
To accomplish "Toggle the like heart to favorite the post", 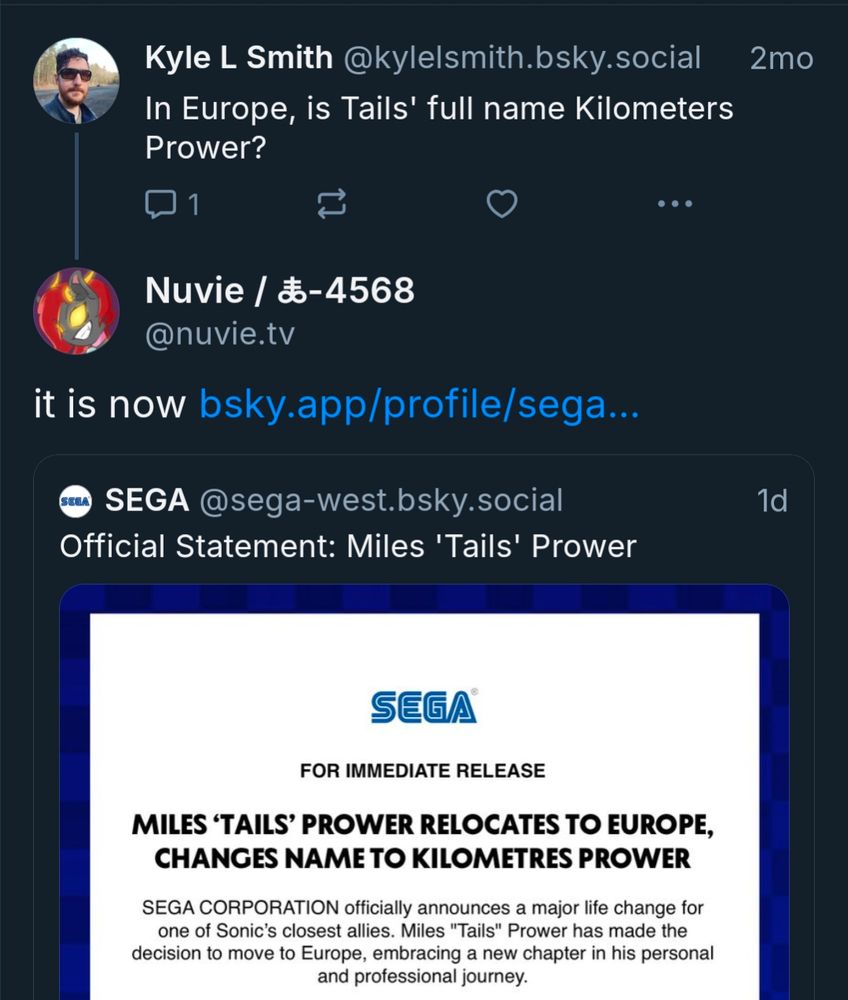I will click(501, 203).
